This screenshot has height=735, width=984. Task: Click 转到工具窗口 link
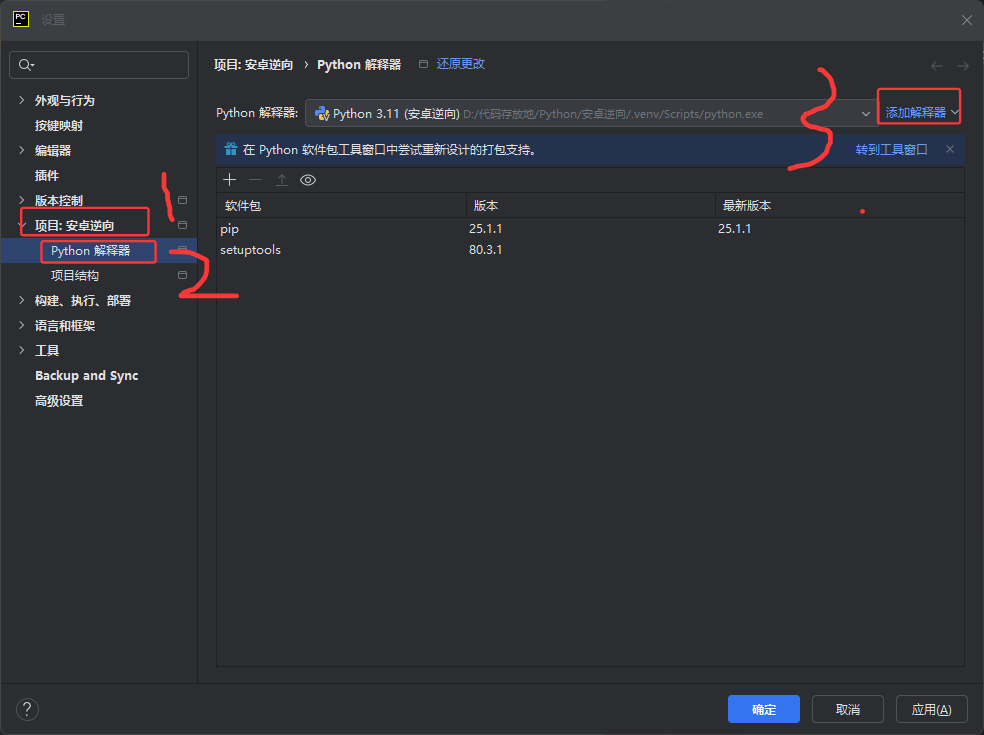[891, 149]
